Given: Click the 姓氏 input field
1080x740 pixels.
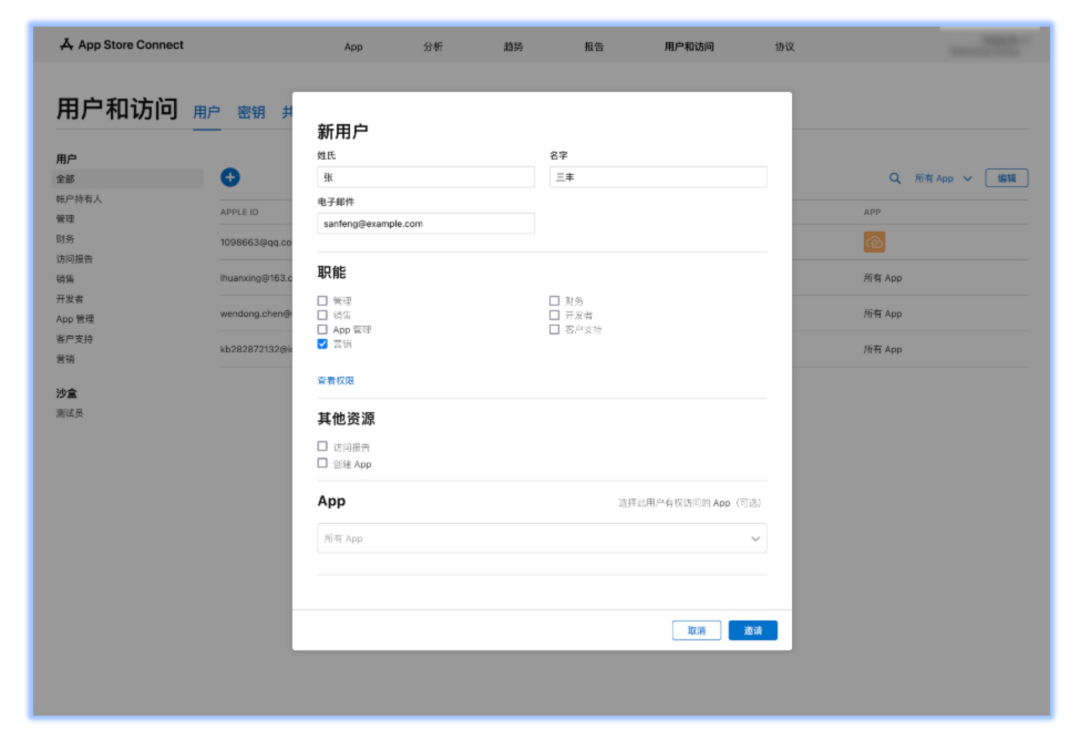Looking at the screenshot, I should [x=426, y=177].
